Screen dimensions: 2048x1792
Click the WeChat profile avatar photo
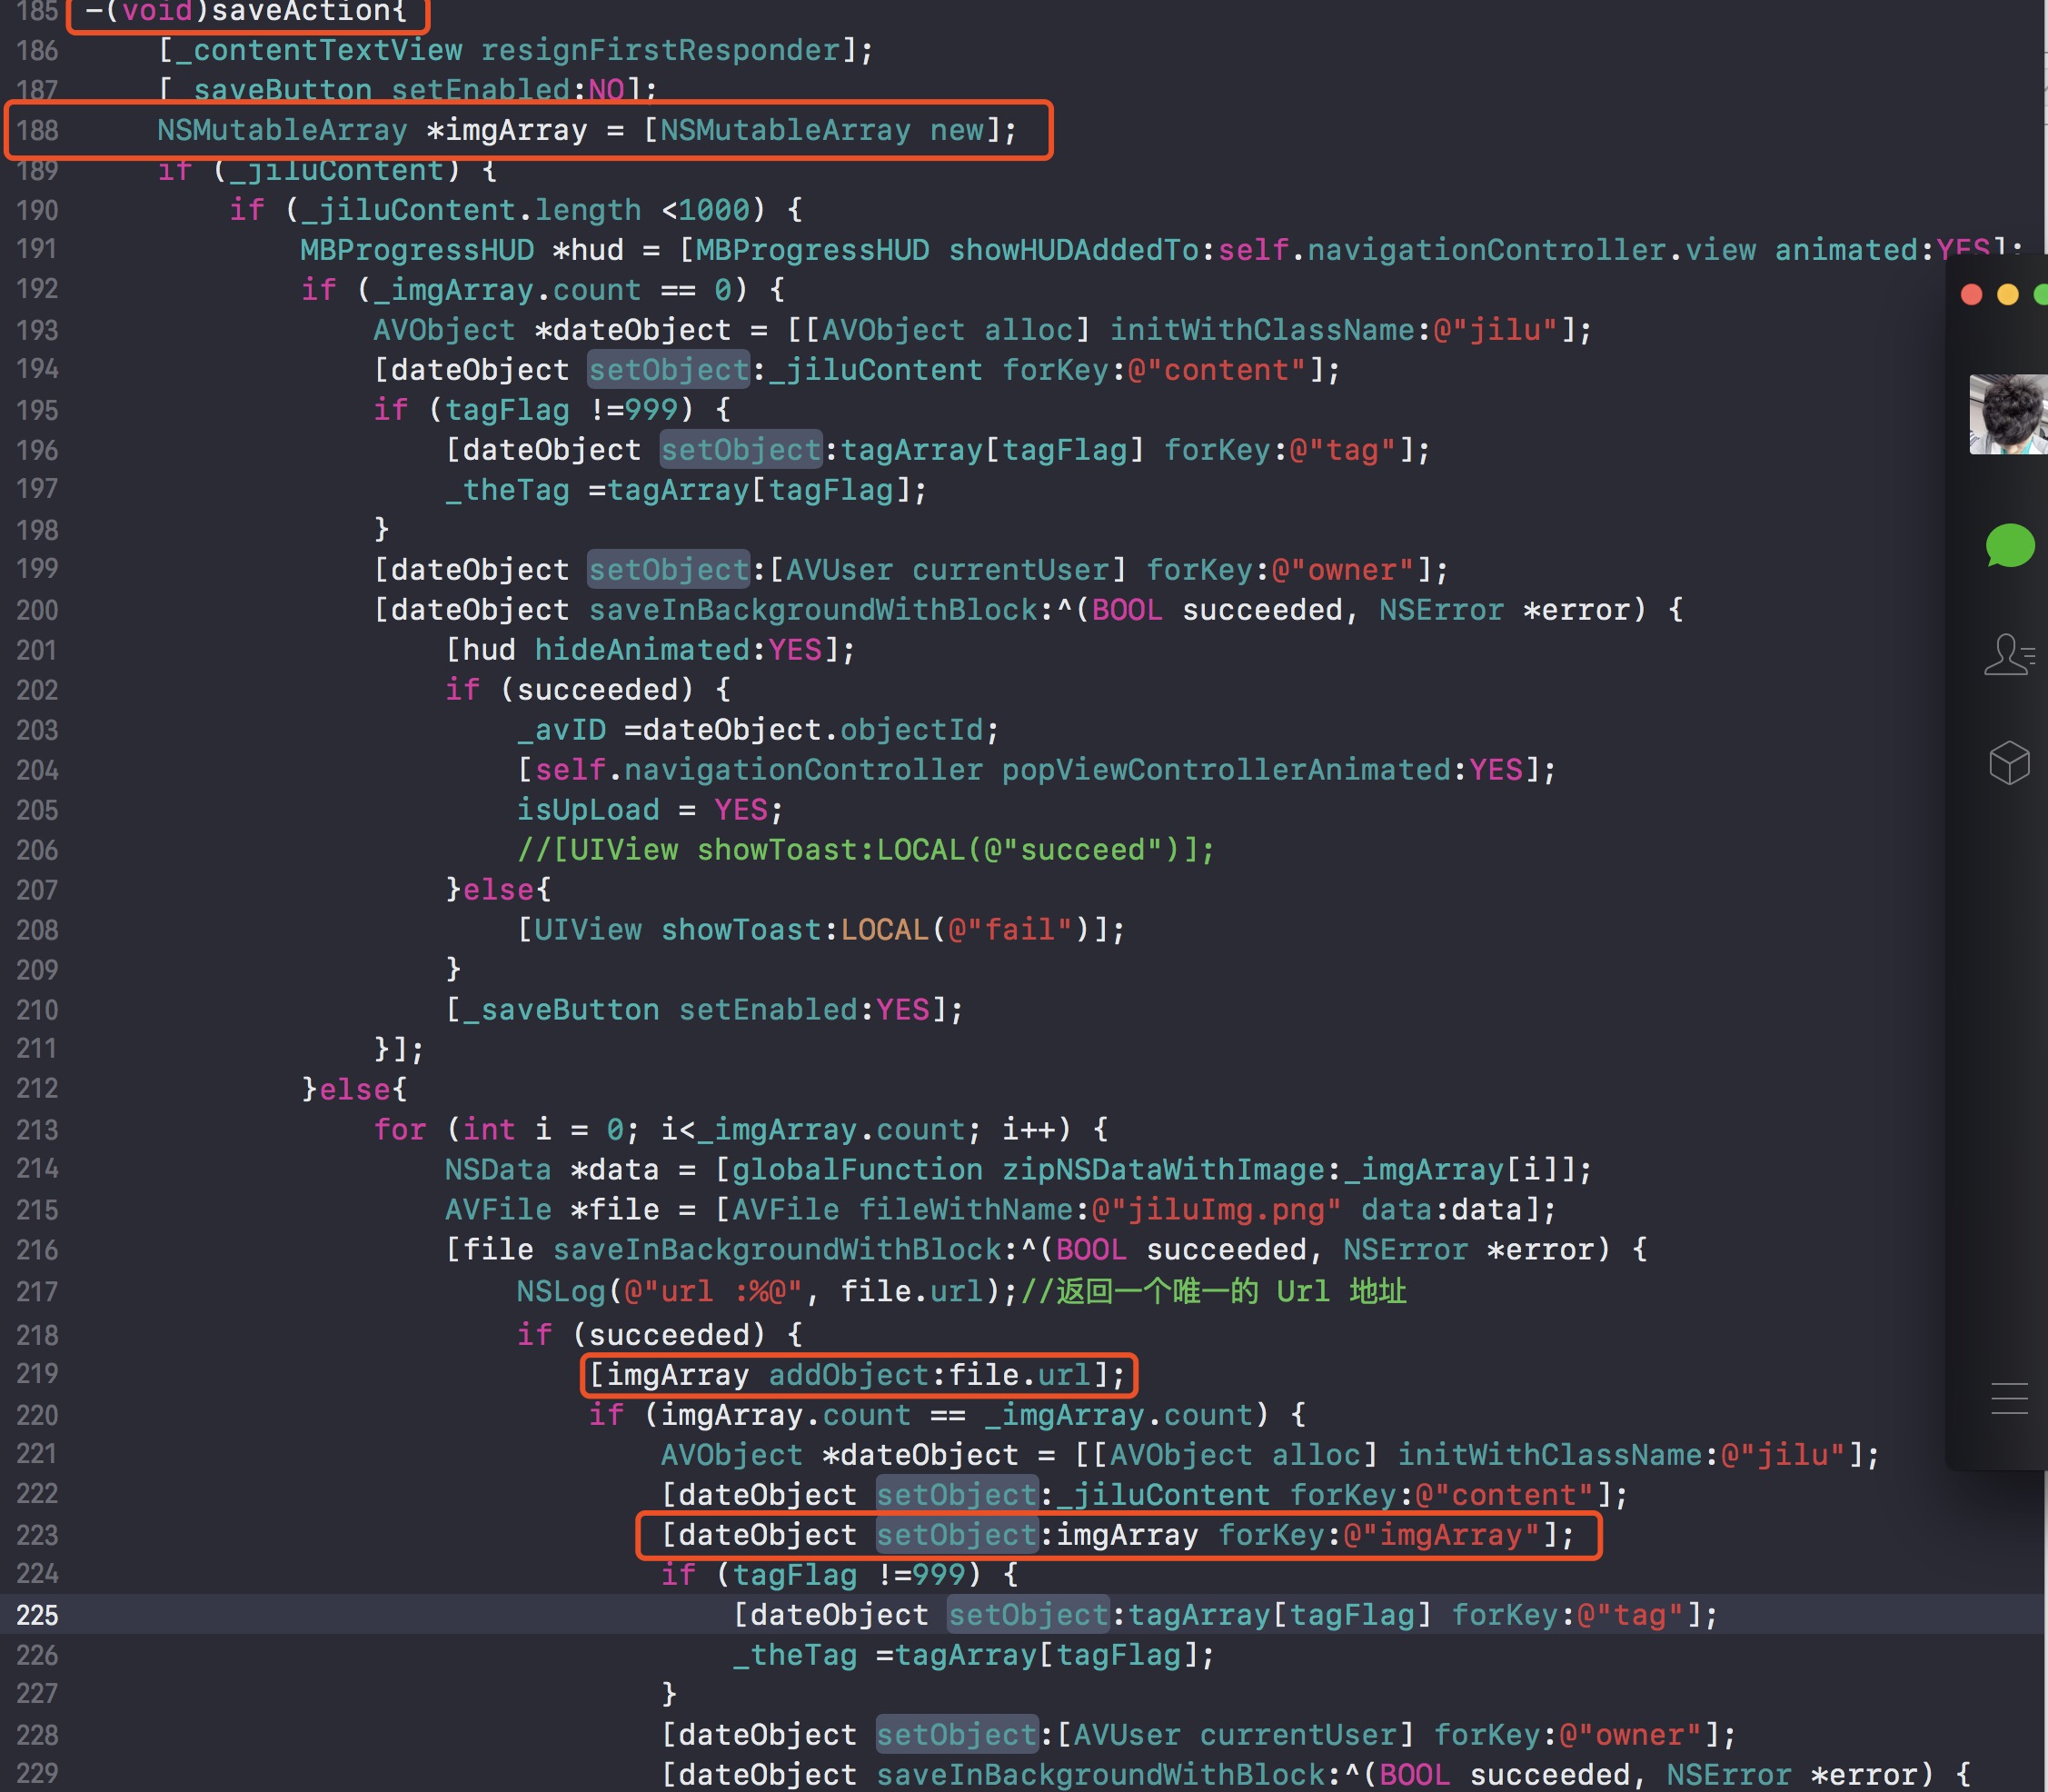[x=2008, y=414]
